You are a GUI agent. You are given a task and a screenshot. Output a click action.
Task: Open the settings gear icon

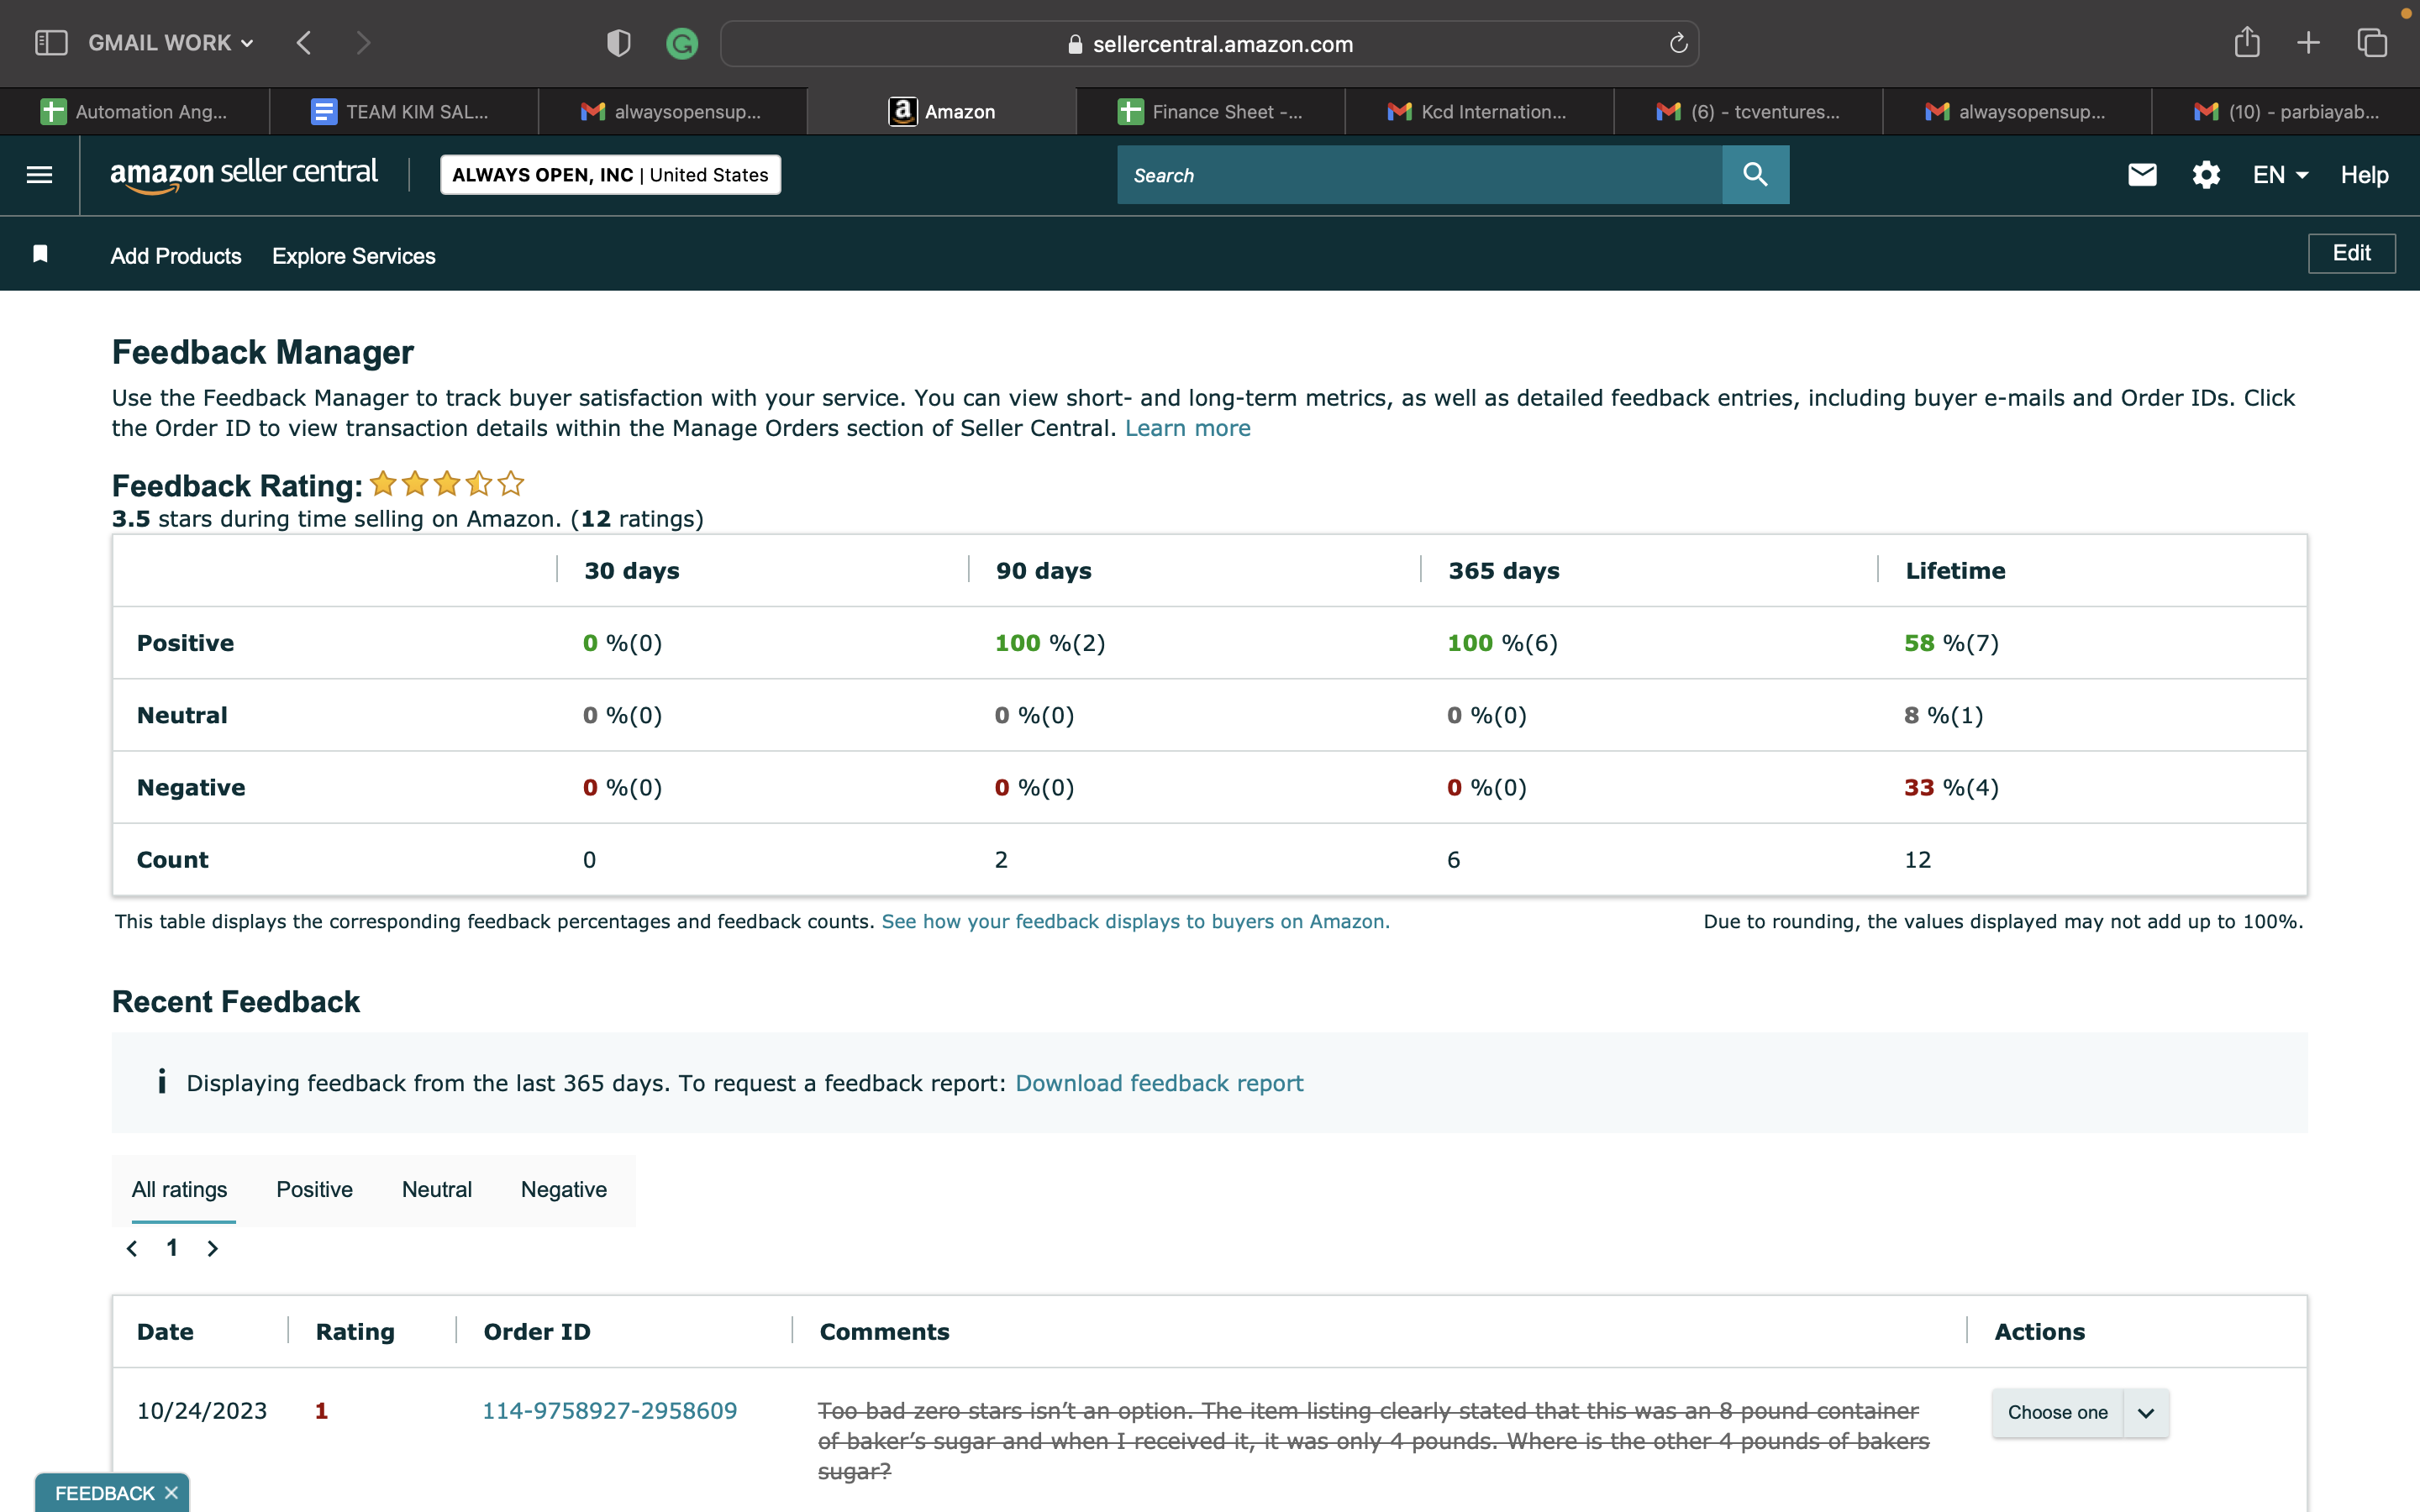pos(2206,175)
